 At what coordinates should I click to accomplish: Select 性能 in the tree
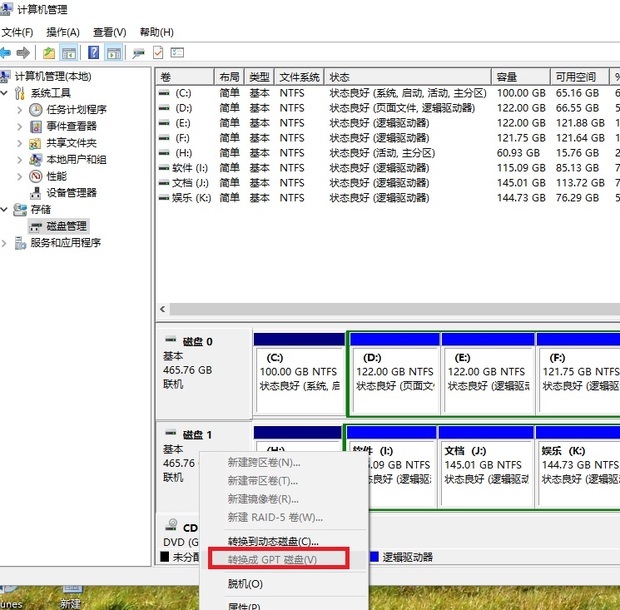point(57,176)
